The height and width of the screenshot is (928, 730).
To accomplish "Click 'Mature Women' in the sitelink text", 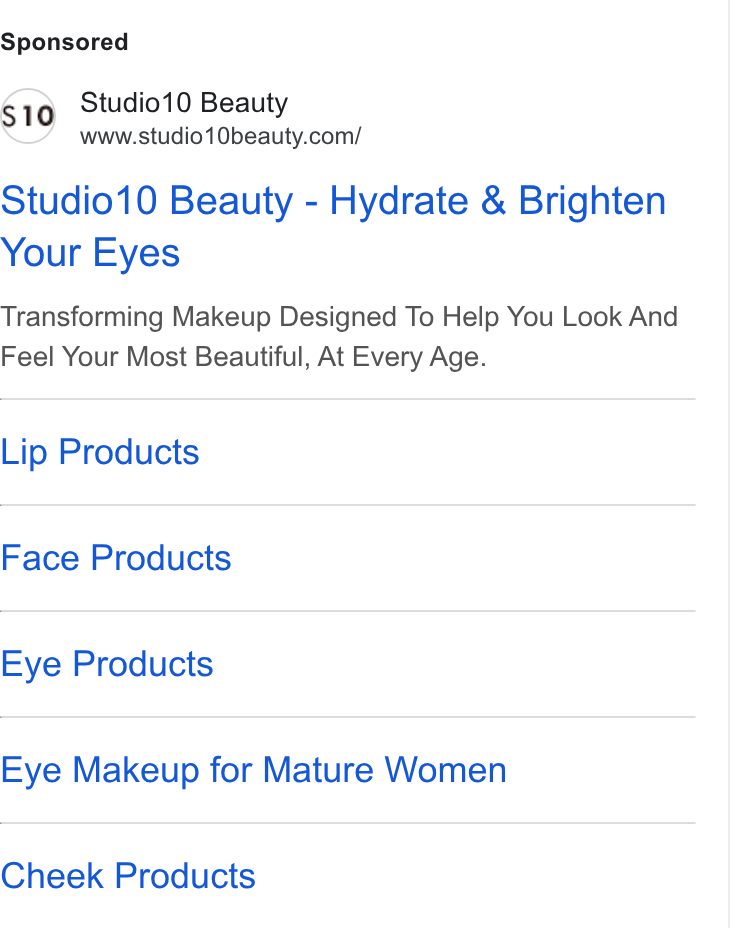I will click(x=385, y=770).
